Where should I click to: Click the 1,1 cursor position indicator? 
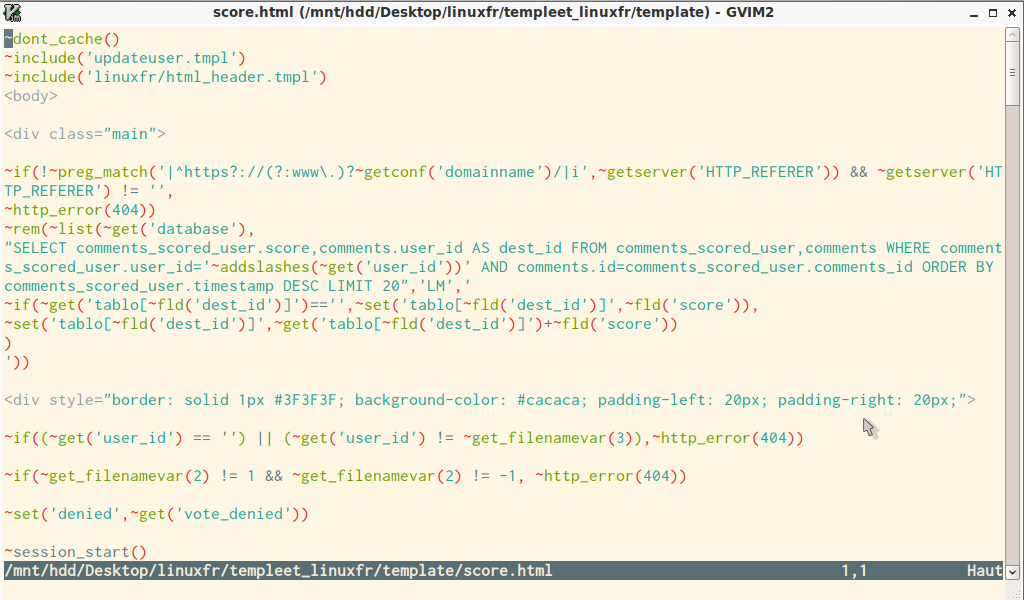854,571
